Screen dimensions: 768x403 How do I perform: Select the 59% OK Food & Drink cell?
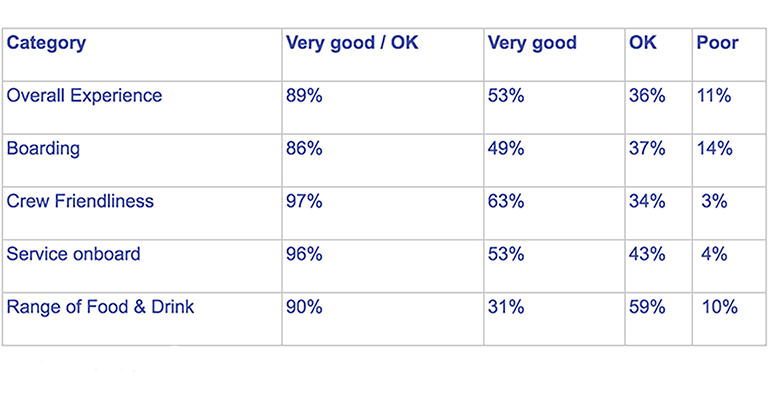click(x=647, y=307)
